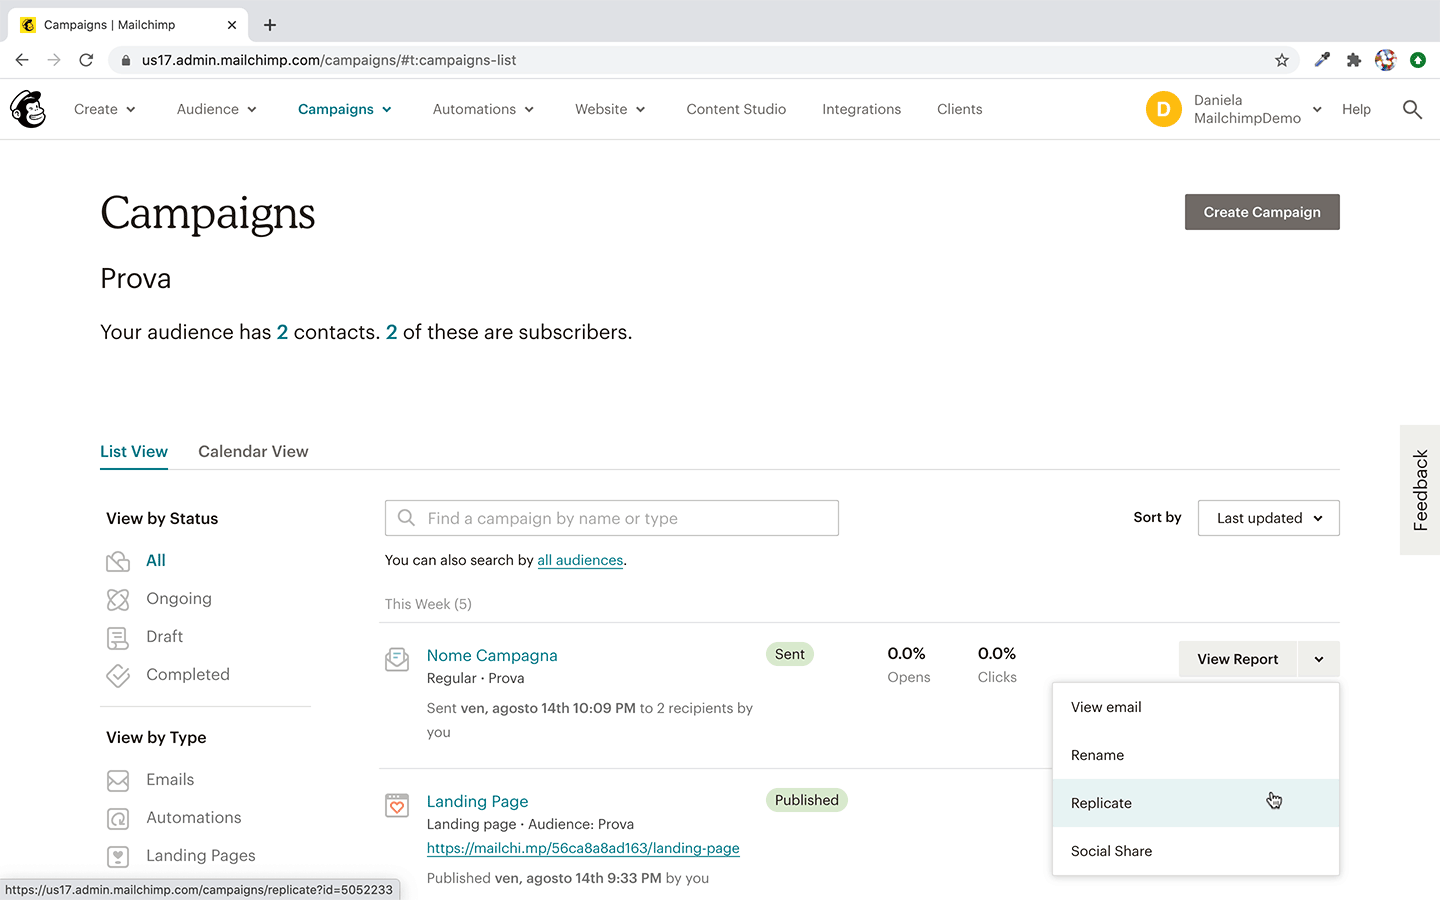
Task: Open Content Studio
Action: [x=736, y=109]
